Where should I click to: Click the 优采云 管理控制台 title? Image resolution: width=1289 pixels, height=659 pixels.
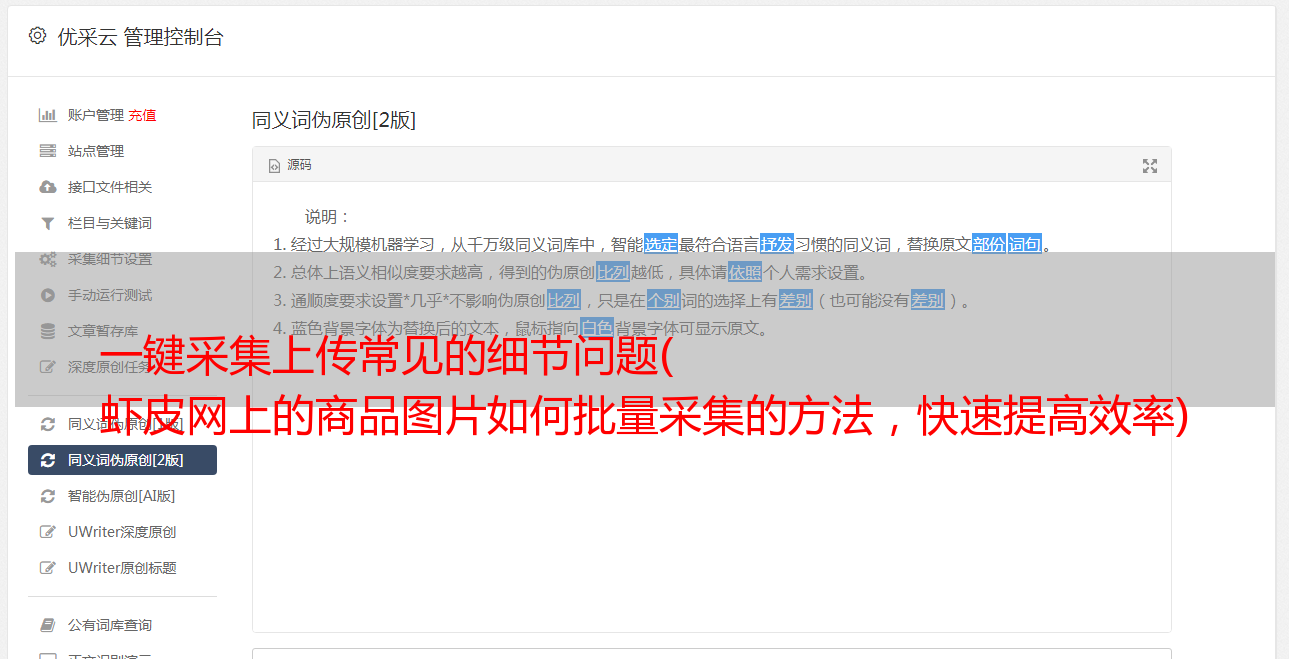(140, 37)
